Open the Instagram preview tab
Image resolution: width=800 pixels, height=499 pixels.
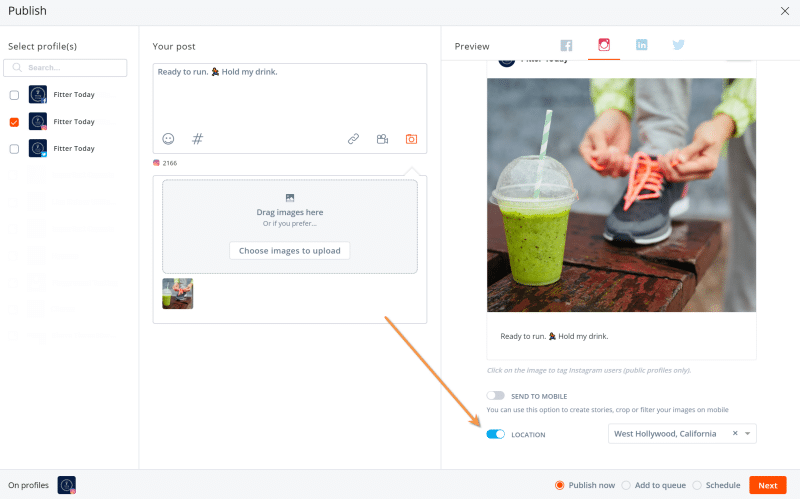pyautogui.click(x=604, y=45)
